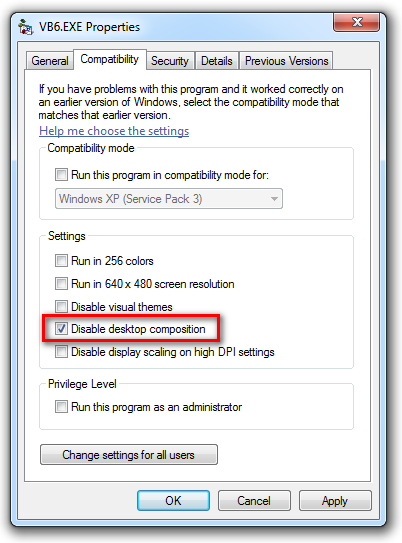Click the compatibility mode dropdown arrow
402x543 pixels.
[274, 199]
